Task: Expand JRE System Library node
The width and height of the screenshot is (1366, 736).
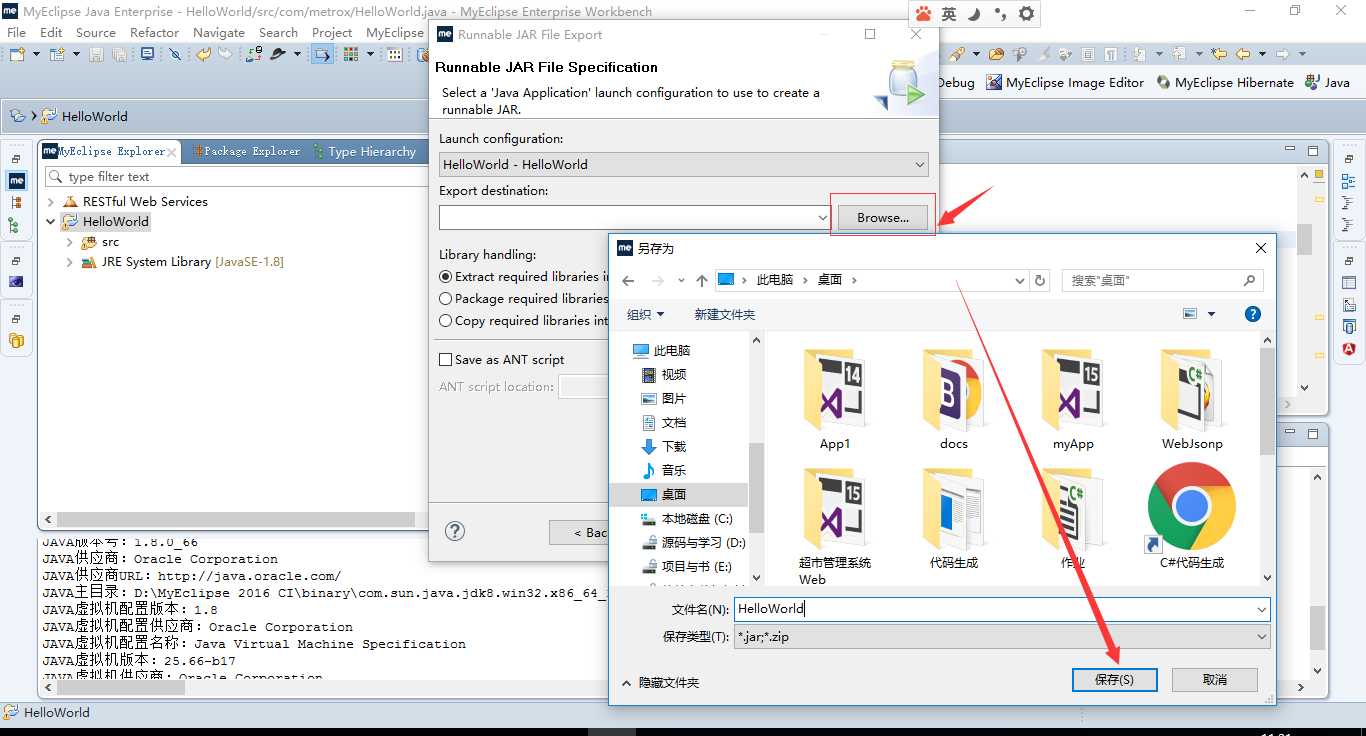Action: 69,262
